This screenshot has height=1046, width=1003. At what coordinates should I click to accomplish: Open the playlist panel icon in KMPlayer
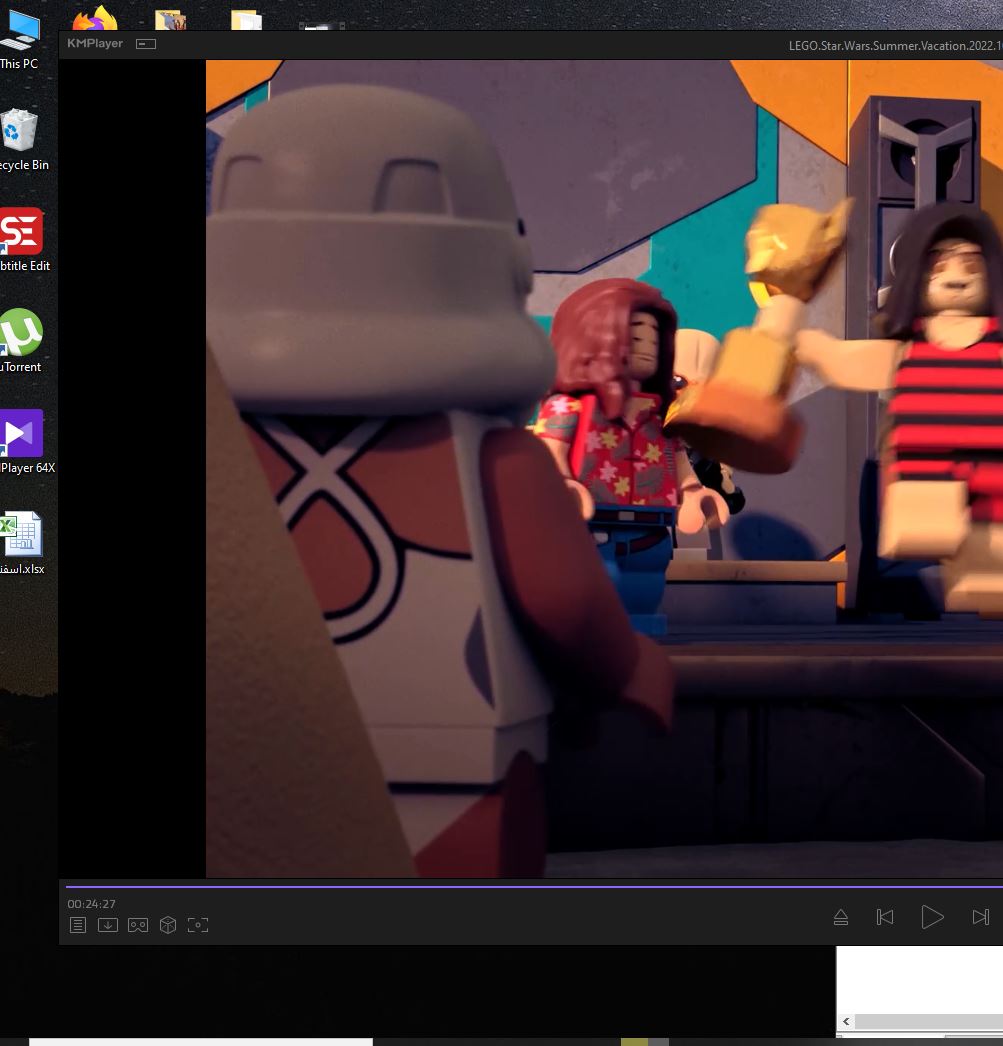pyautogui.click(x=78, y=925)
